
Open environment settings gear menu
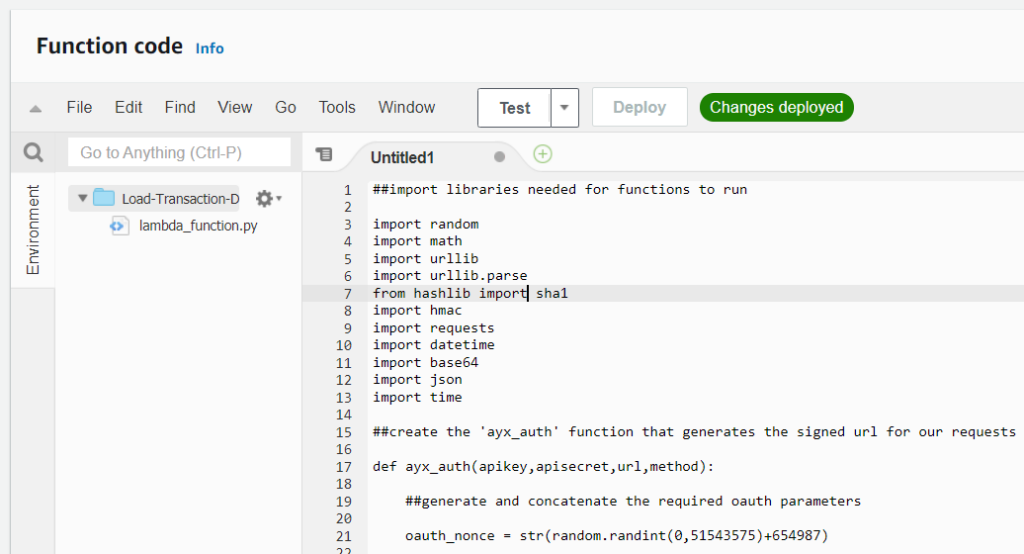point(268,199)
